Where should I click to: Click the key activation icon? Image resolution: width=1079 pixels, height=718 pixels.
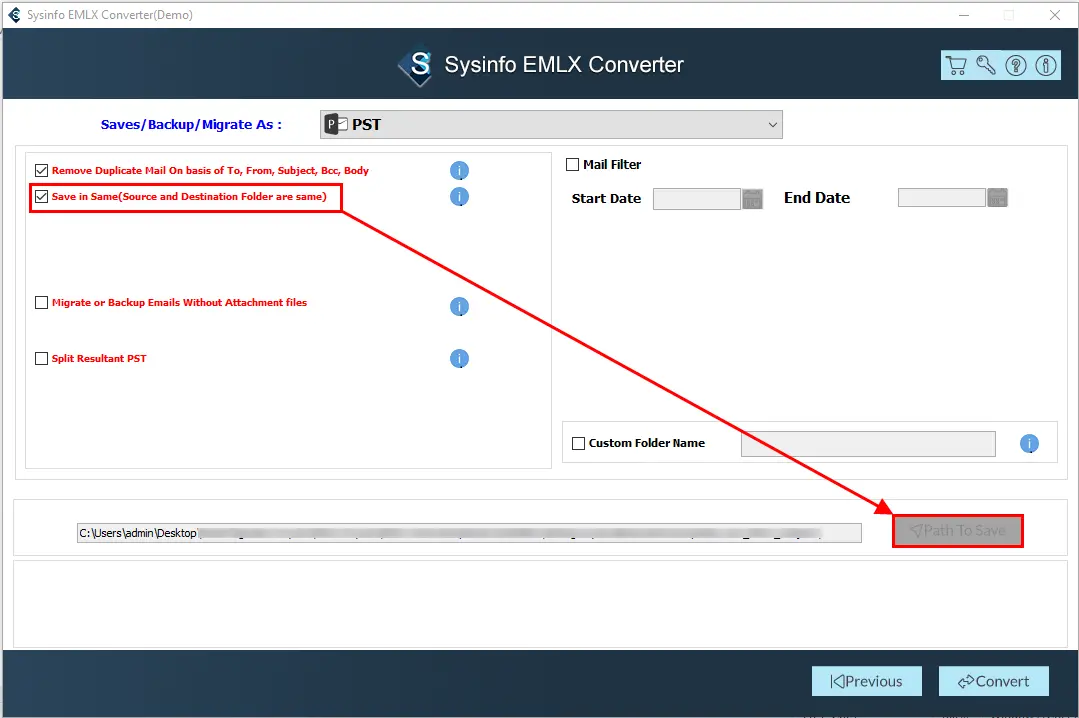(986, 65)
